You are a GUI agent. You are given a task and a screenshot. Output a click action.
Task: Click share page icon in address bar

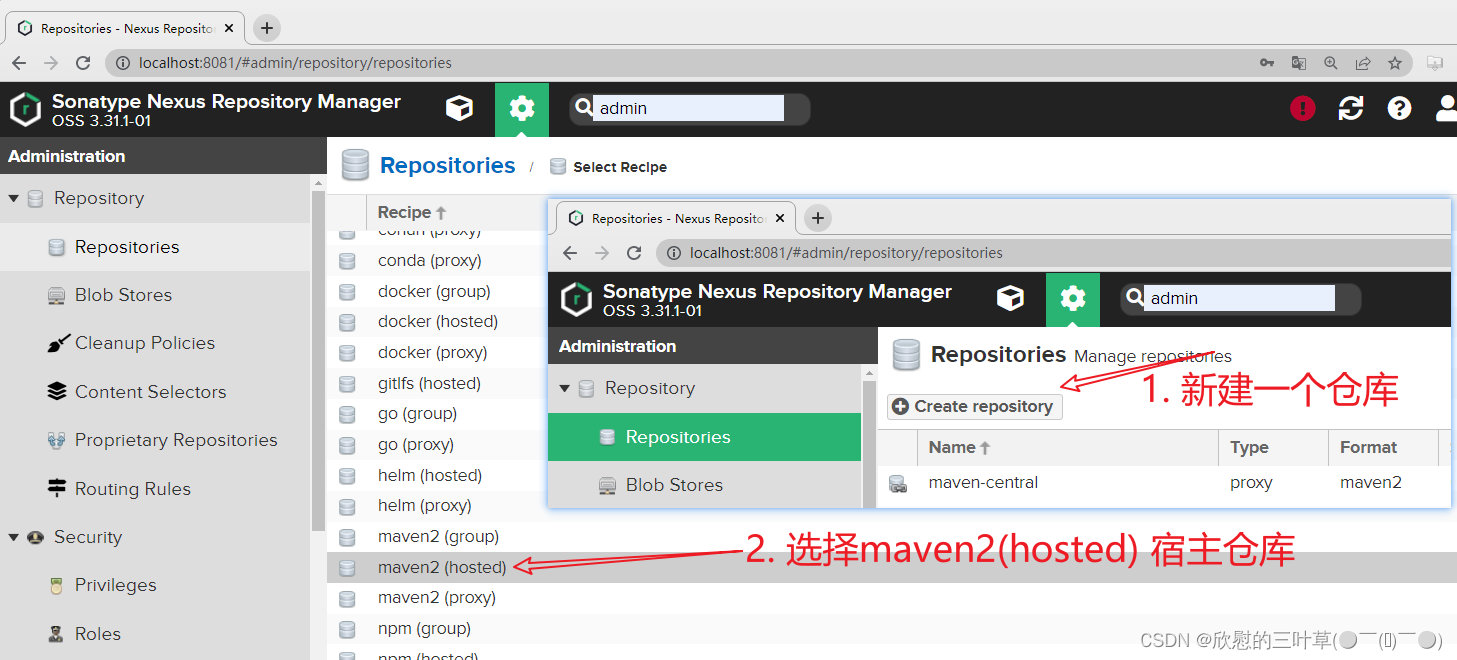[x=1362, y=63]
